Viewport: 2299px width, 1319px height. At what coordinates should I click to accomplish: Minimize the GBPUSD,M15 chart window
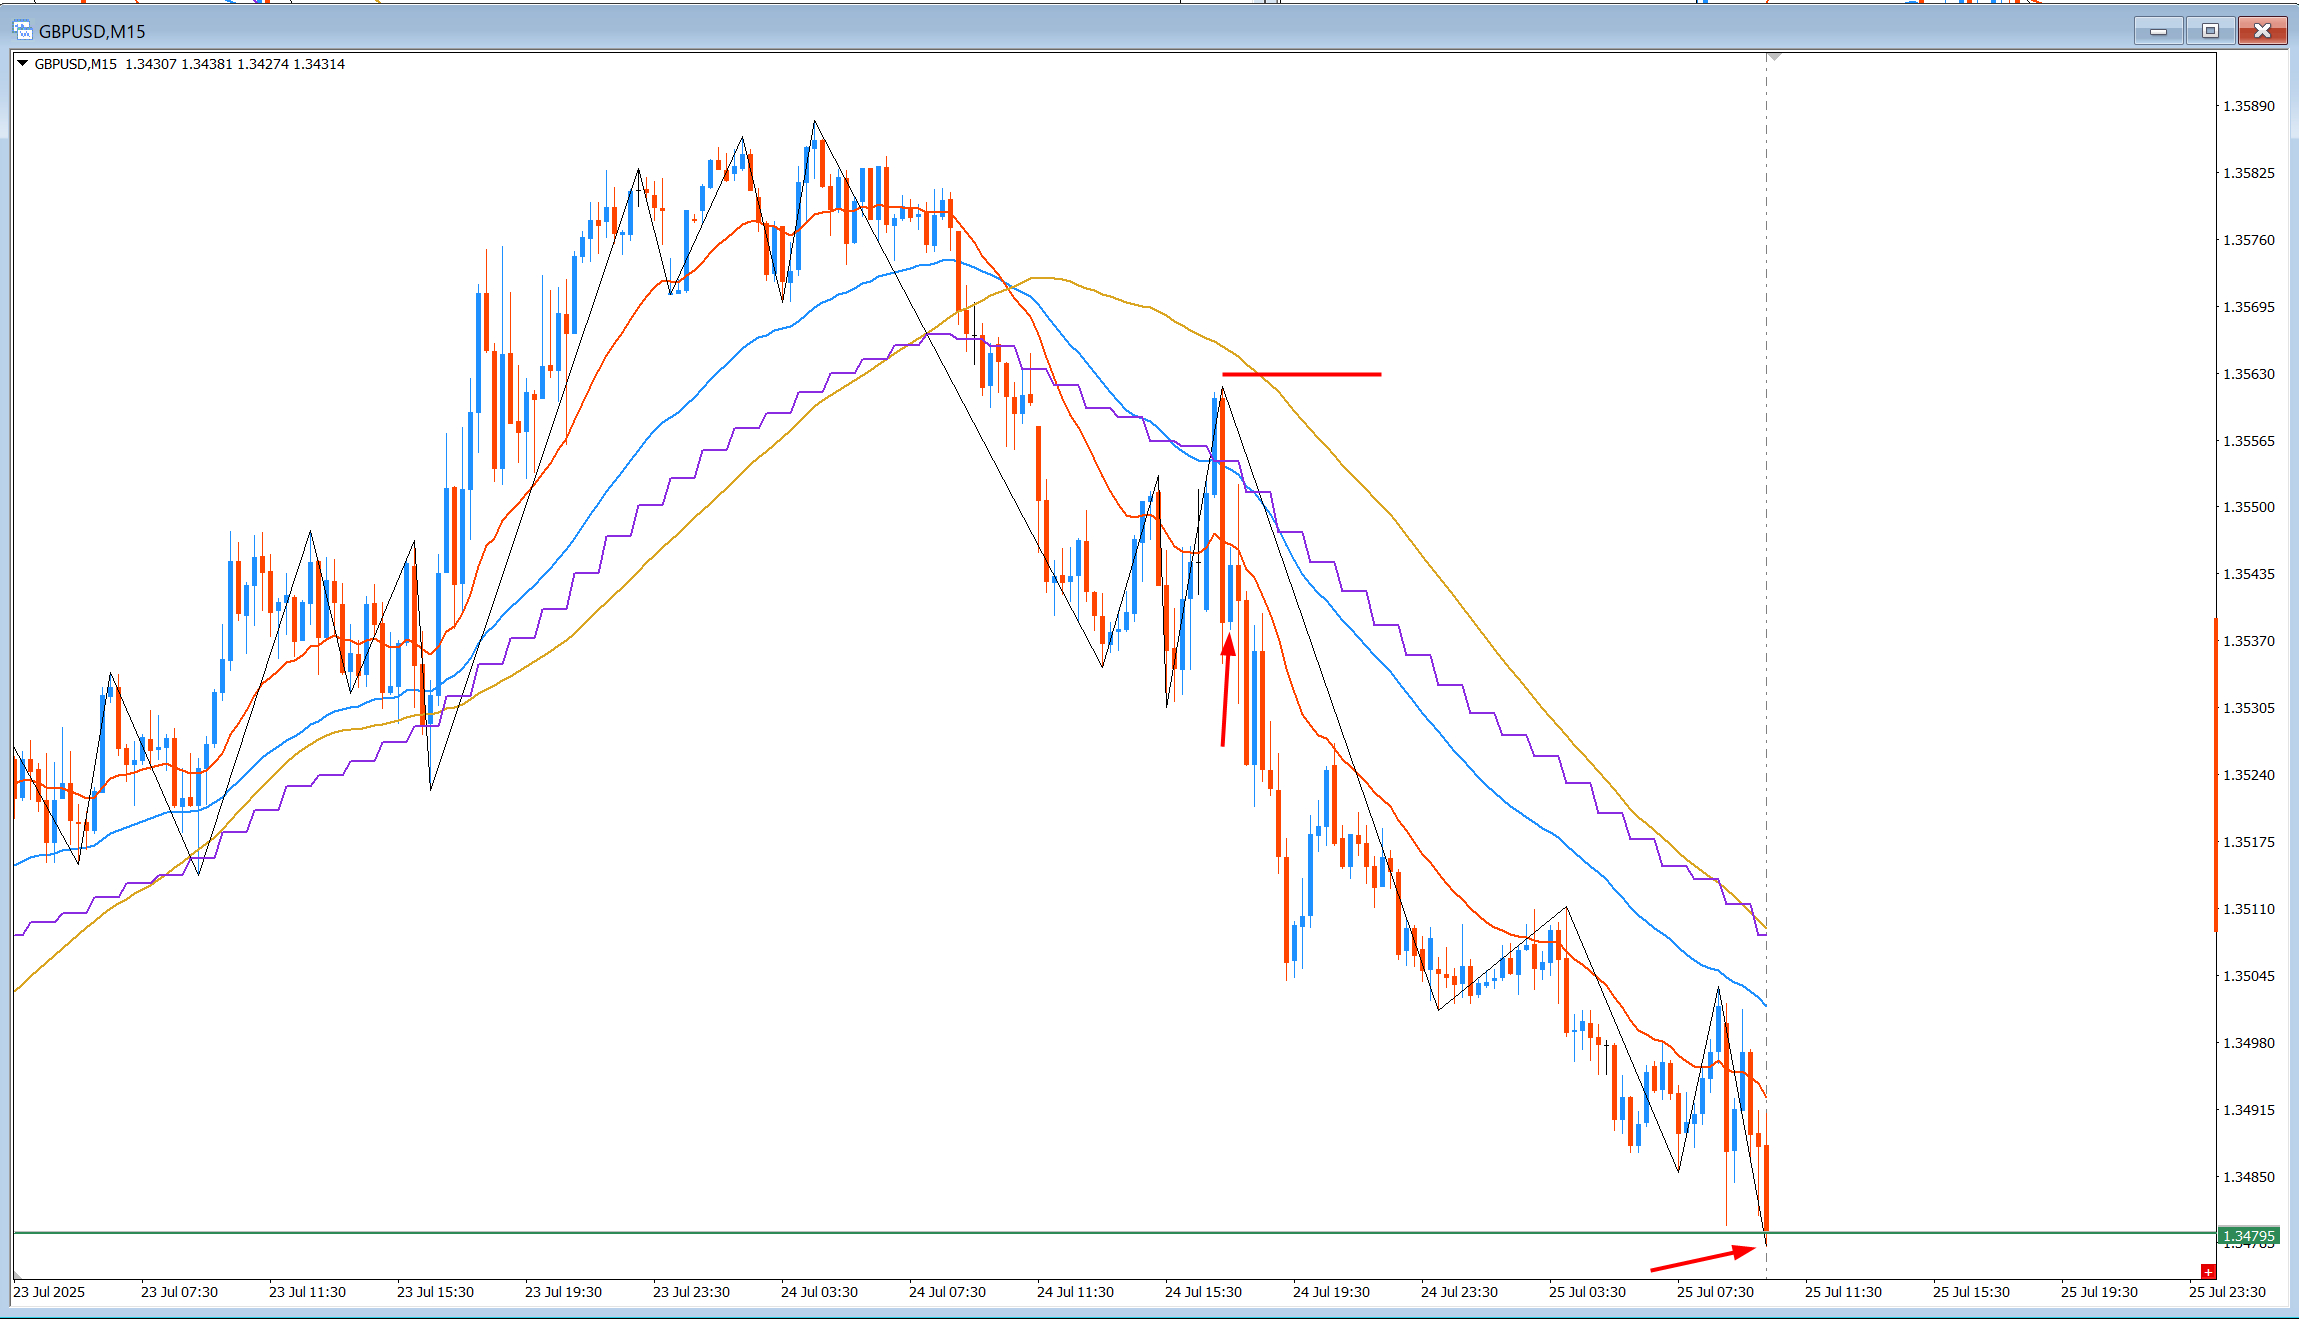click(x=2158, y=31)
